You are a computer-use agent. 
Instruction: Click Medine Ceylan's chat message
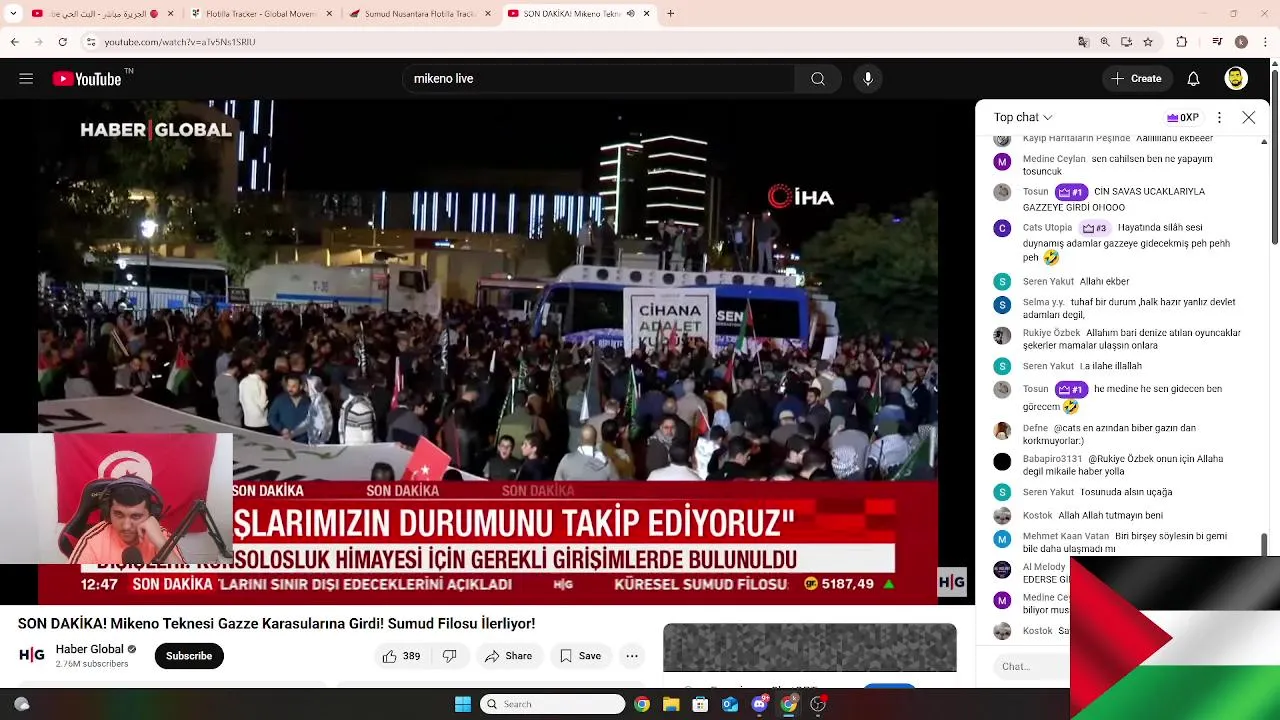click(x=1118, y=165)
